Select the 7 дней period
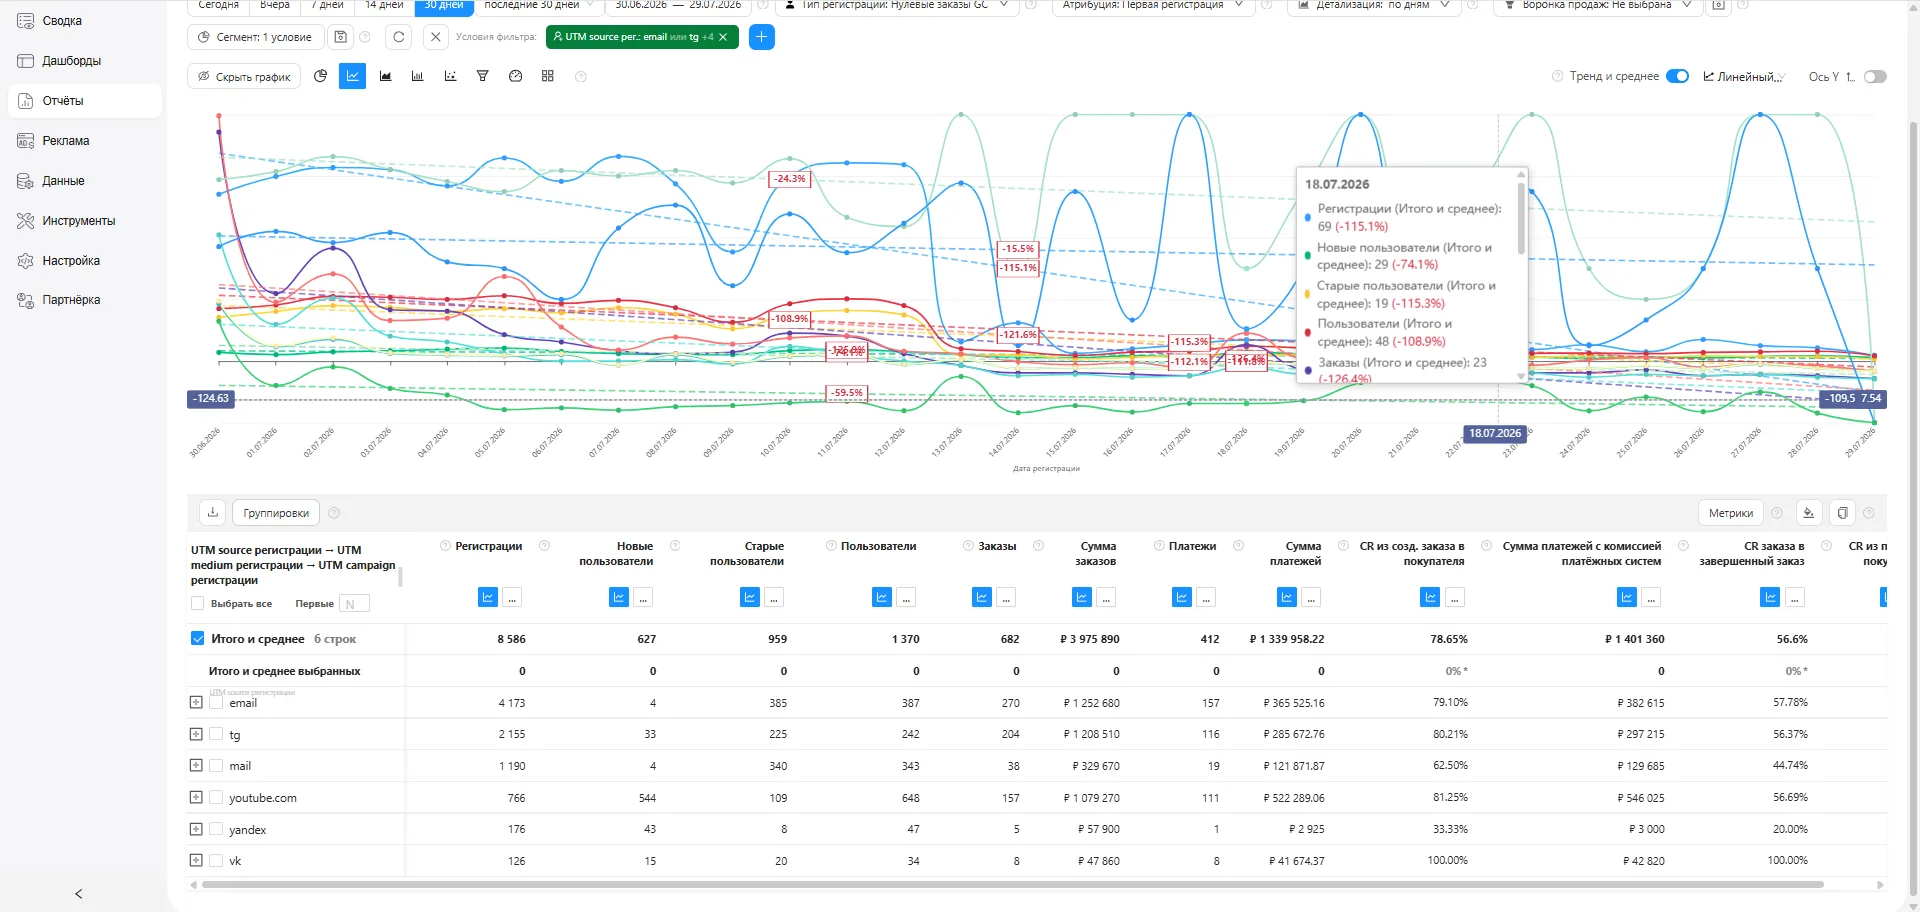The image size is (1920, 912). tap(327, 5)
